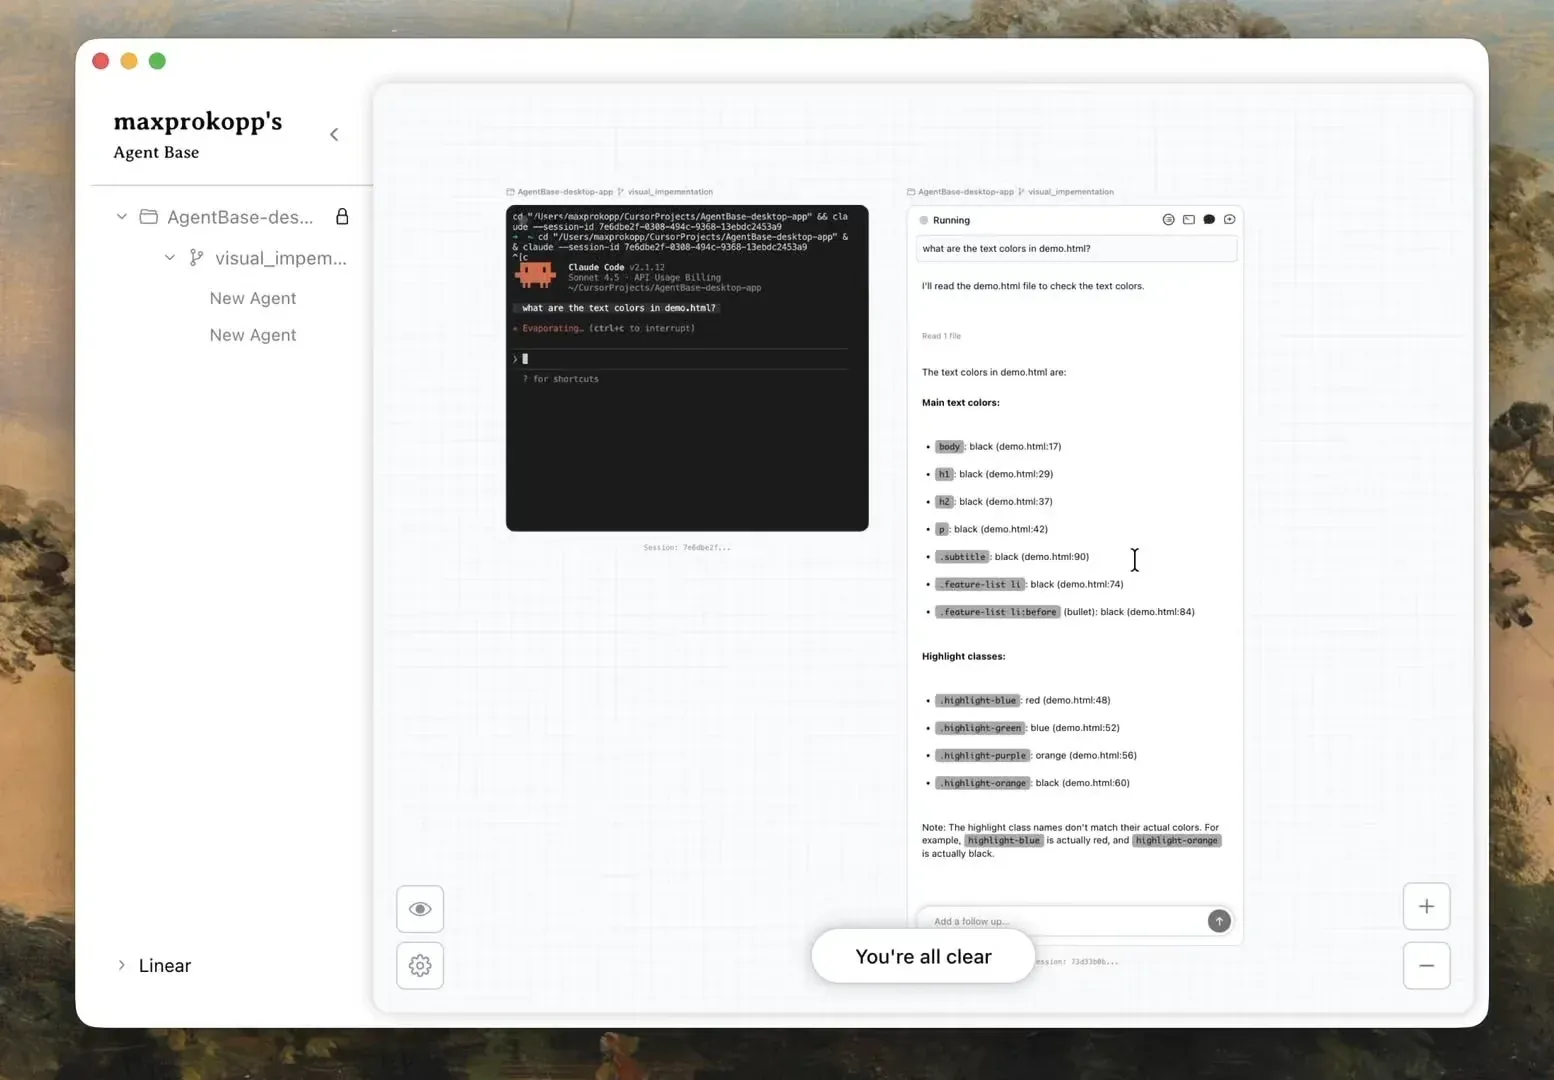Image resolution: width=1554 pixels, height=1080 pixels.
Task: Focus the terminal prompt input line
Action: coord(680,358)
